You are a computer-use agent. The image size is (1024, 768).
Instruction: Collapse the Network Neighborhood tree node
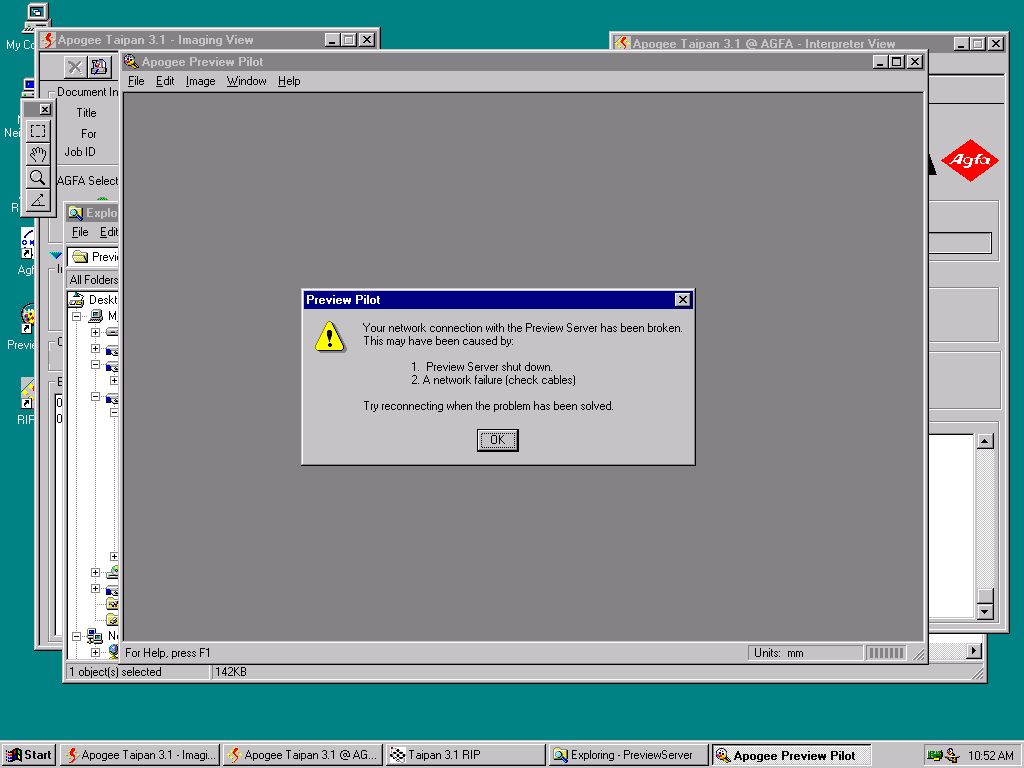[76, 635]
